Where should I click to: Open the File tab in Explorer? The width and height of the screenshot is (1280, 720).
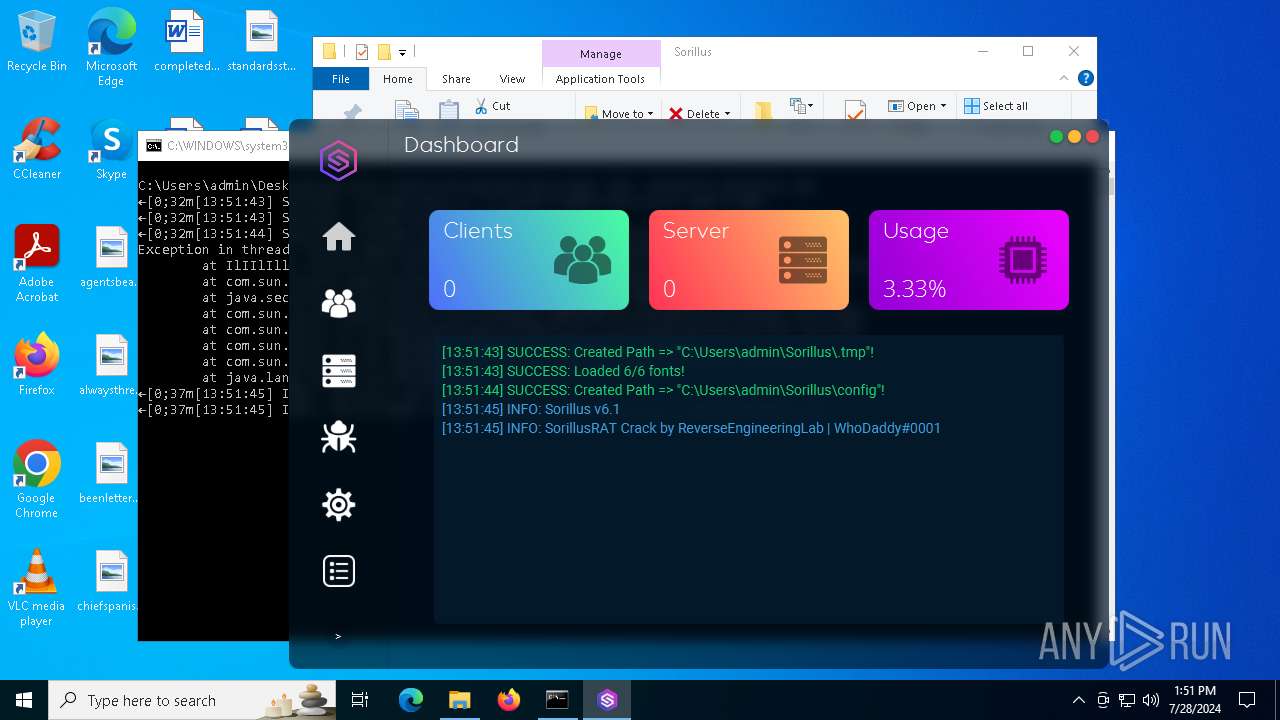pyautogui.click(x=341, y=79)
